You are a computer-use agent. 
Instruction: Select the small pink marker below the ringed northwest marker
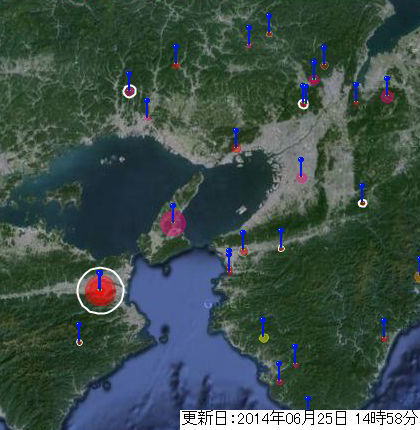point(147,118)
